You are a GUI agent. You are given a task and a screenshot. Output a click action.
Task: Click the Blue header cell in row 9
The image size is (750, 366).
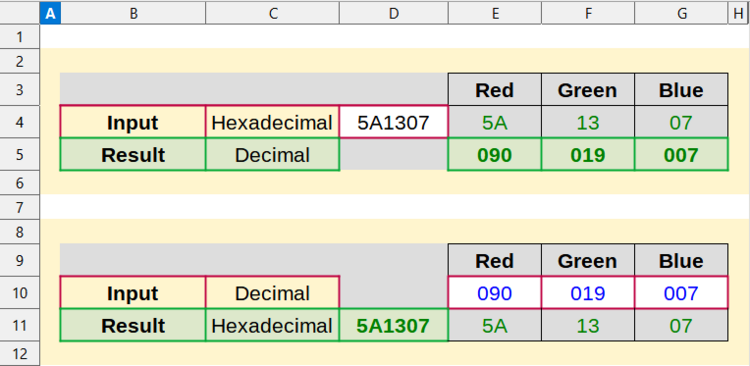pos(681,260)
